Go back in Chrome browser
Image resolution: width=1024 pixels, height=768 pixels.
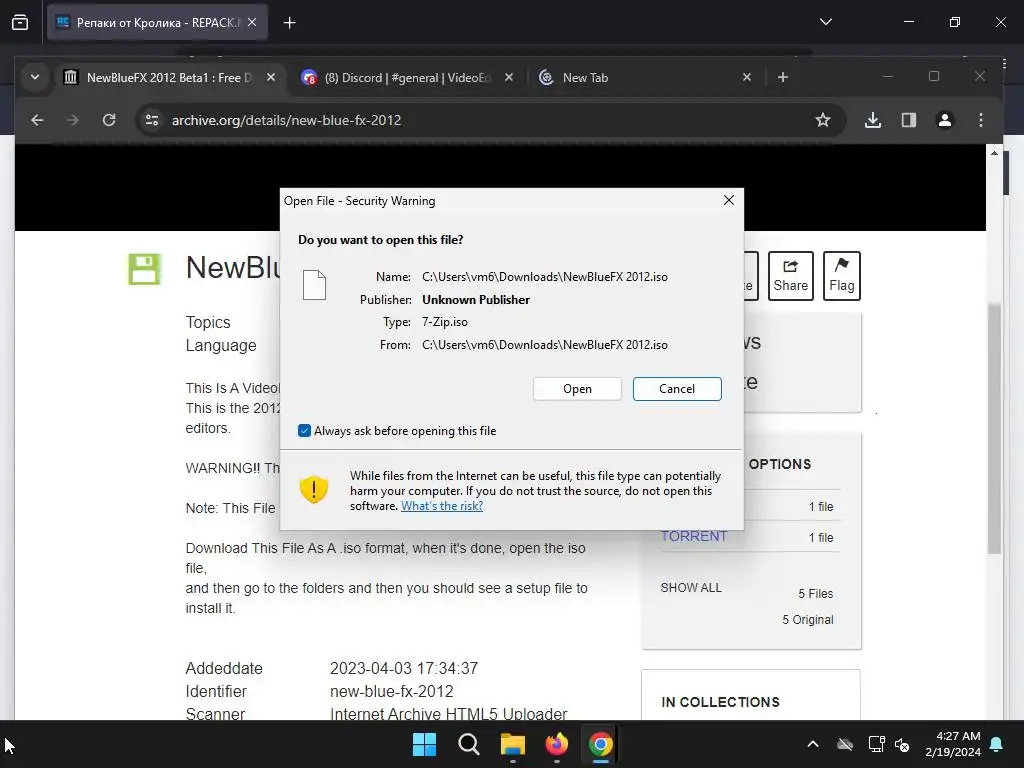[x=37, y=120]
